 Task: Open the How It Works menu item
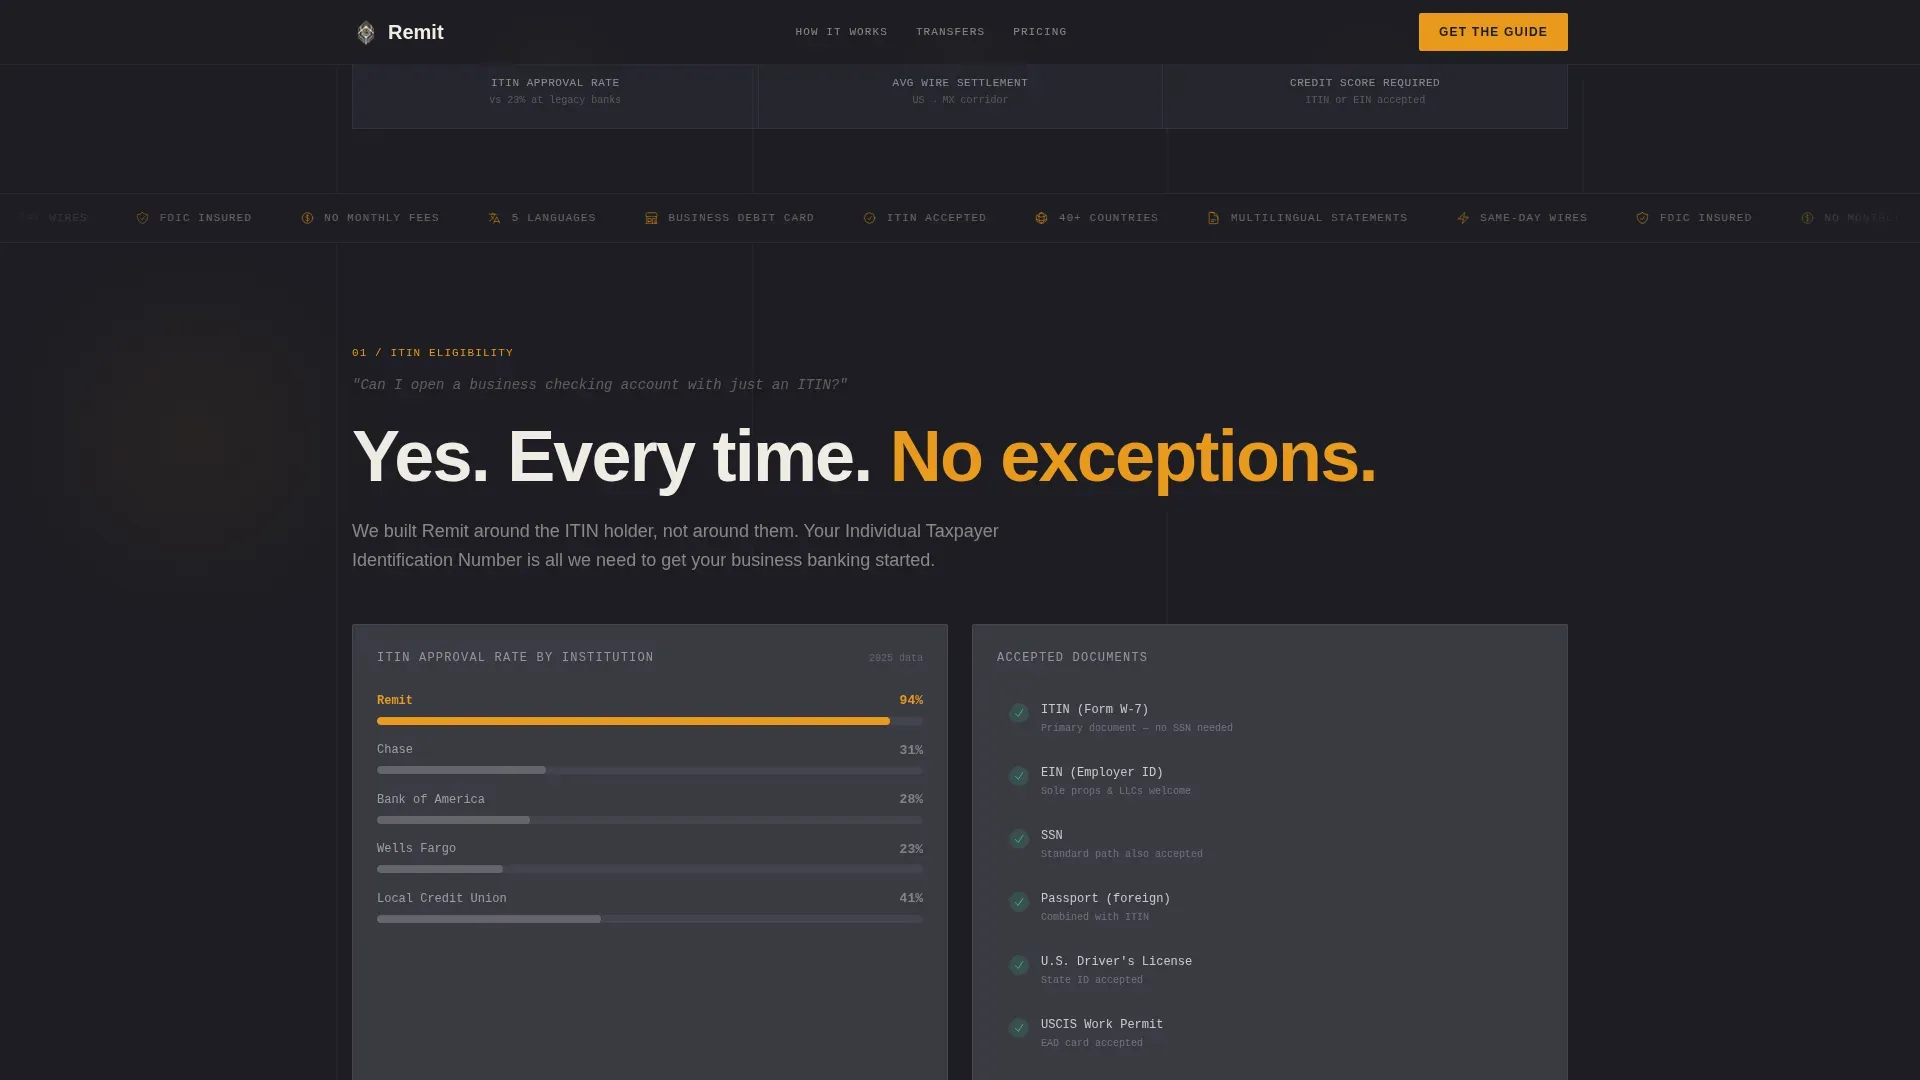click(841, 32)
